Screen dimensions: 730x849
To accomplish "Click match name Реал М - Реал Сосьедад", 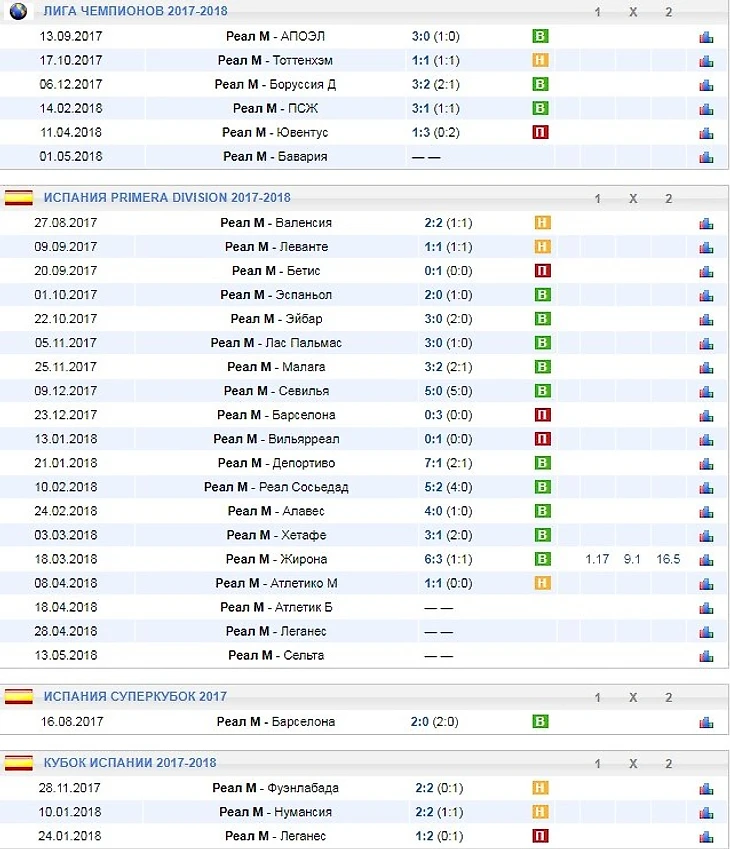I will [x=276, y=487].
